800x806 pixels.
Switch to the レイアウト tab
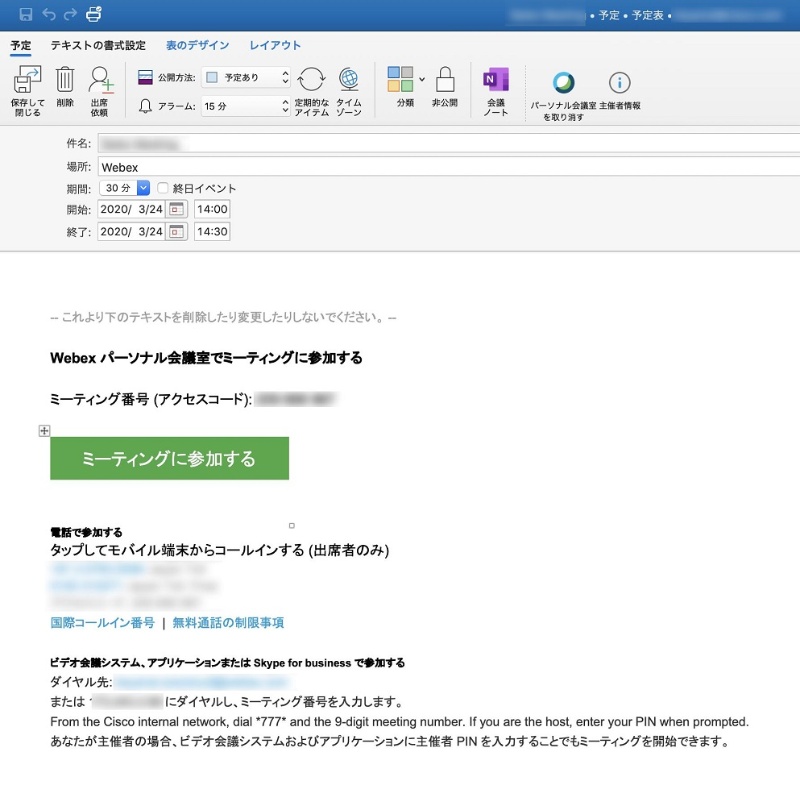[275, 45]
